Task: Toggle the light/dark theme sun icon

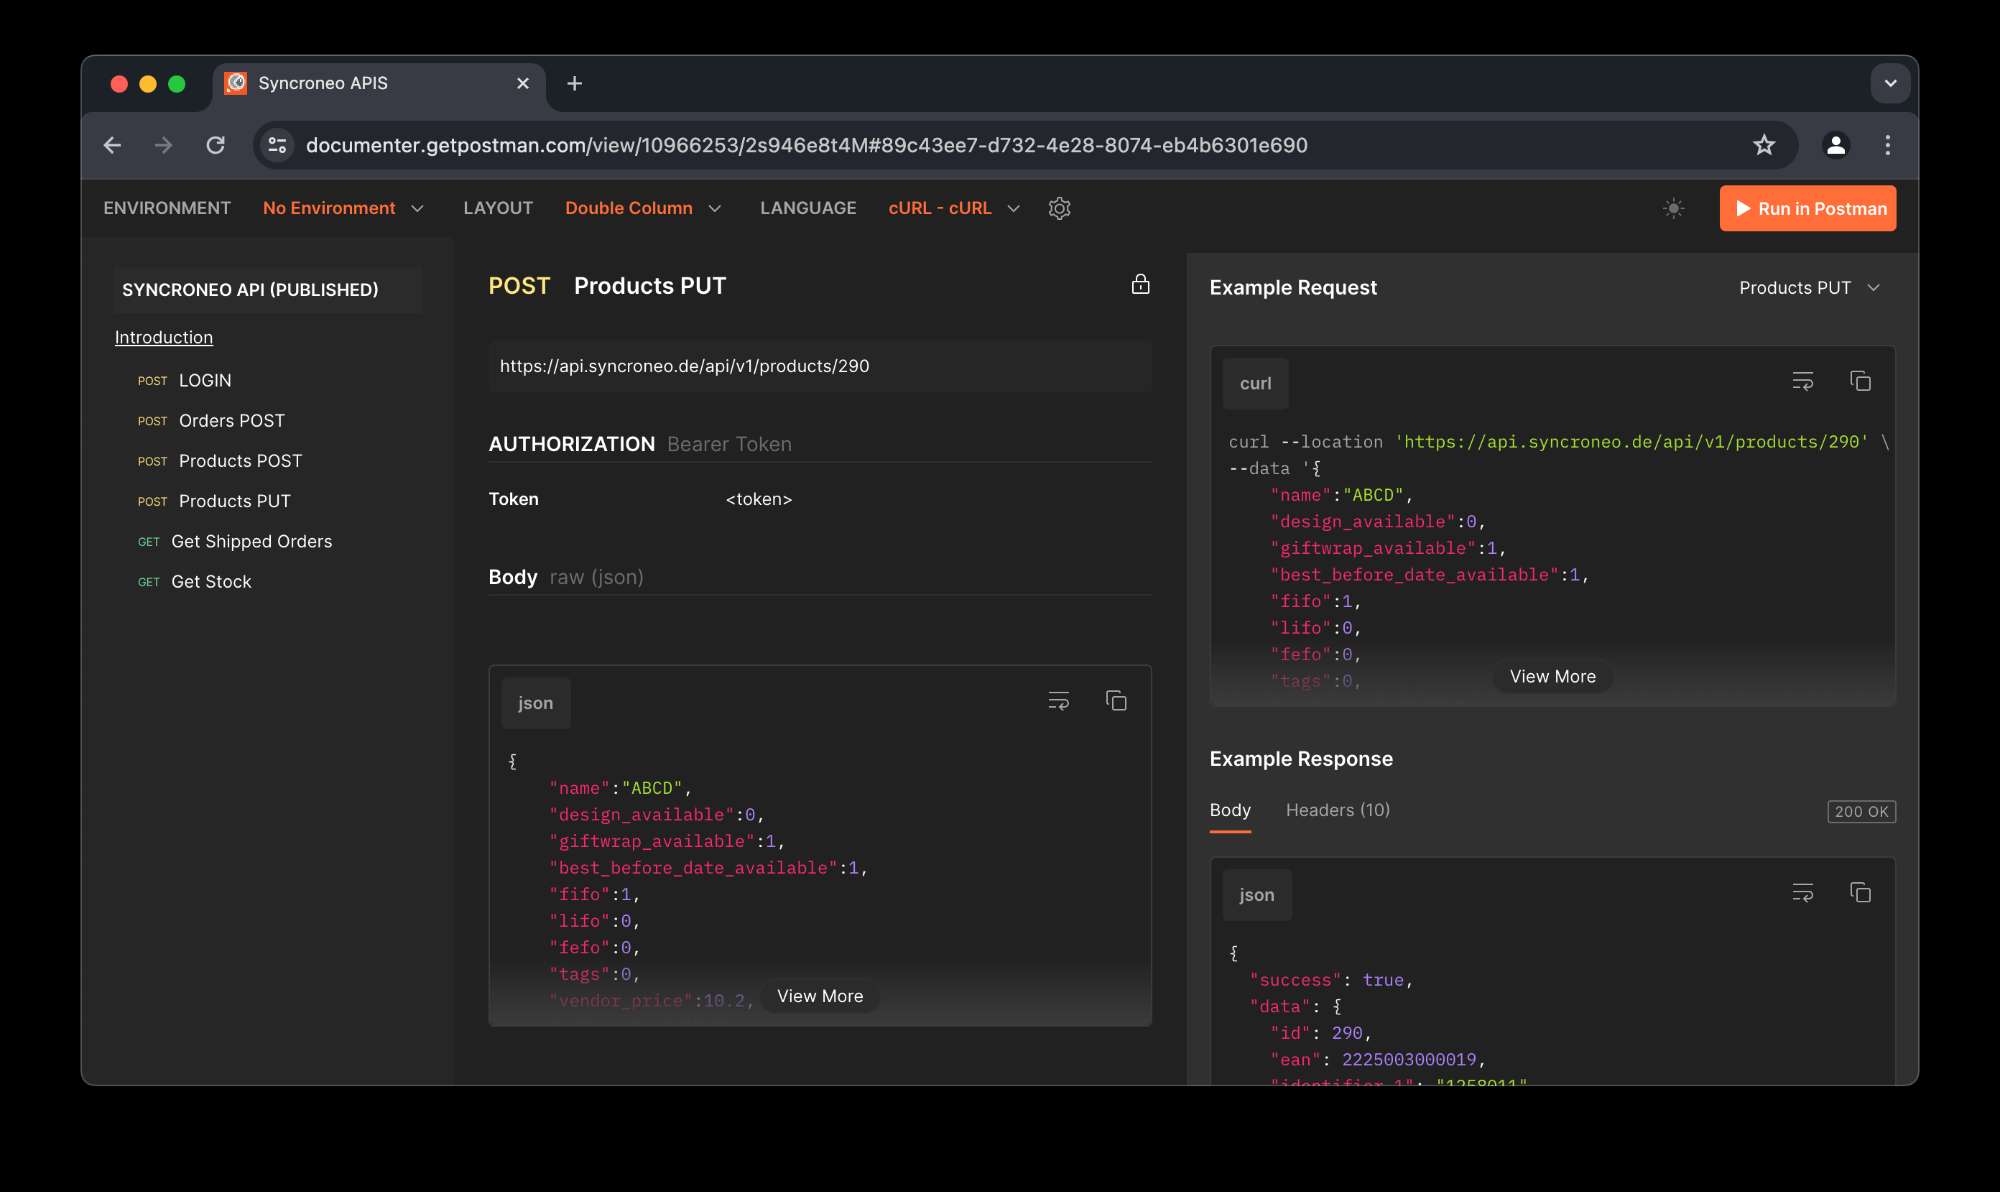Action: (1673, 208)
